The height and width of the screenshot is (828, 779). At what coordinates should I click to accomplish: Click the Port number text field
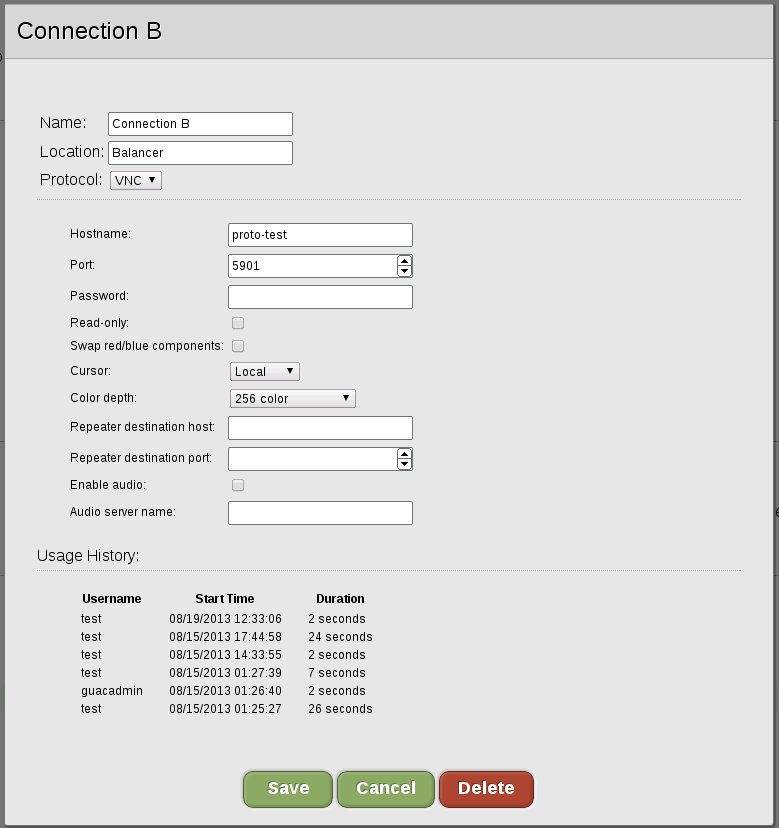pos(312,266)
